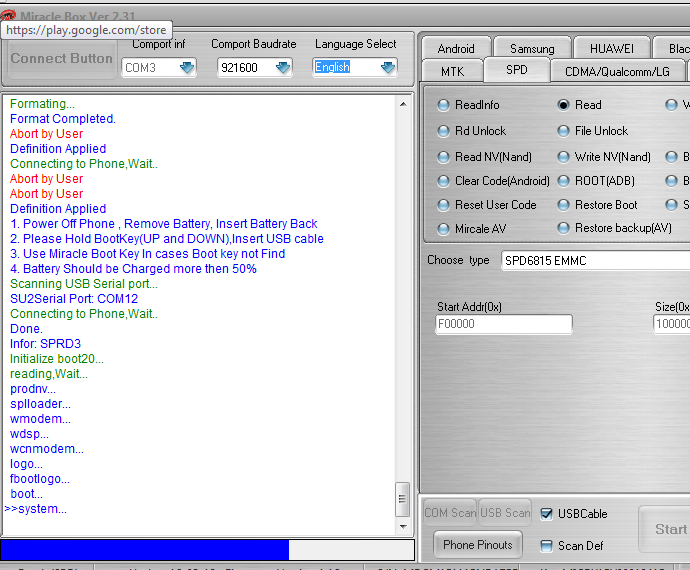The height and width of the screenshot is (570, 690).
Task: Click 'Initialize boot20...' log line
Action: click(x=57, y=359)
